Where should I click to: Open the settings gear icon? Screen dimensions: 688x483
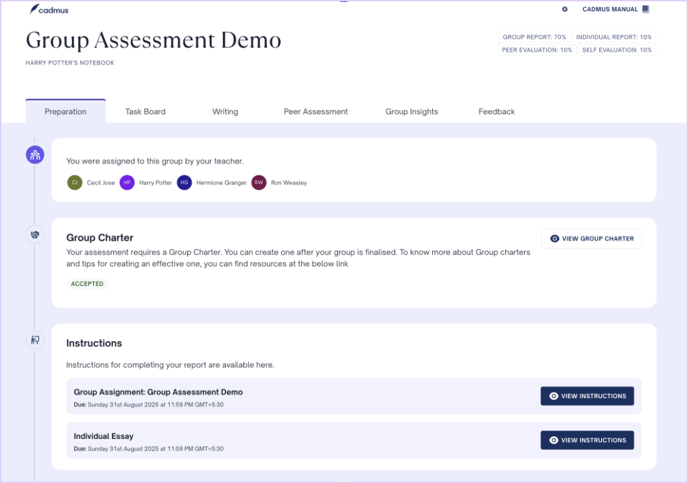565,9
